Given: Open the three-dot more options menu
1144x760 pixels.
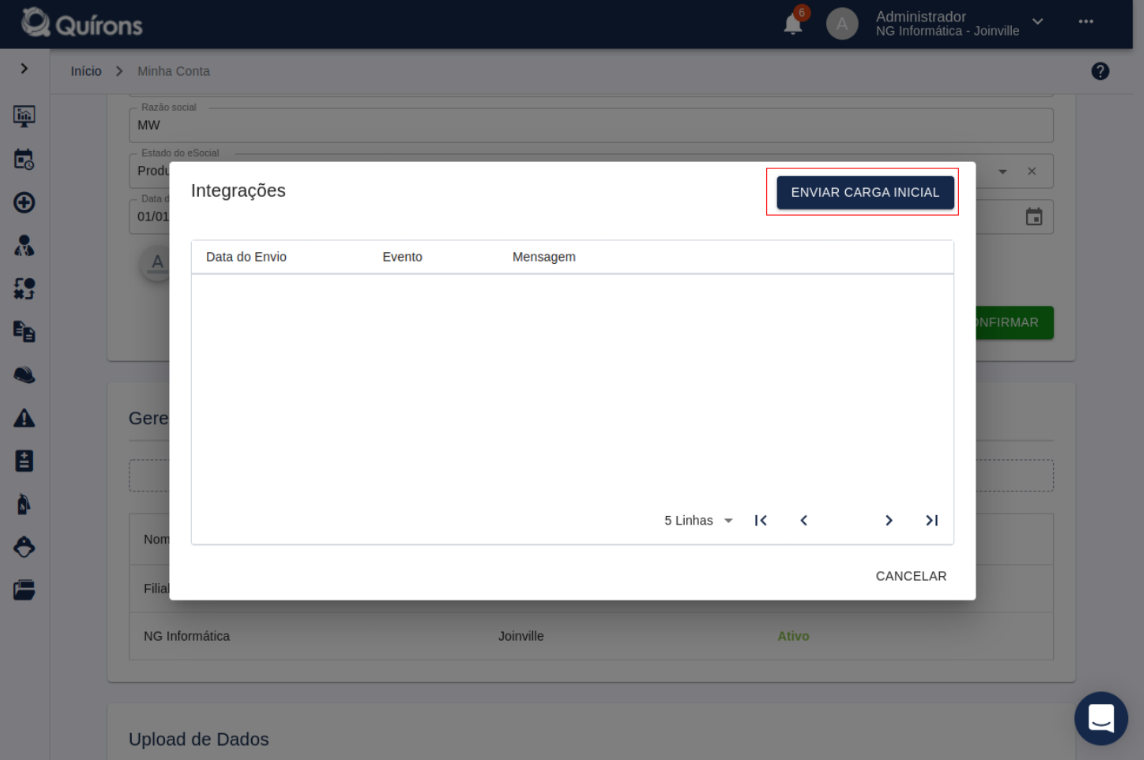Looking at the screenshot, I should tap(1086, 22).
